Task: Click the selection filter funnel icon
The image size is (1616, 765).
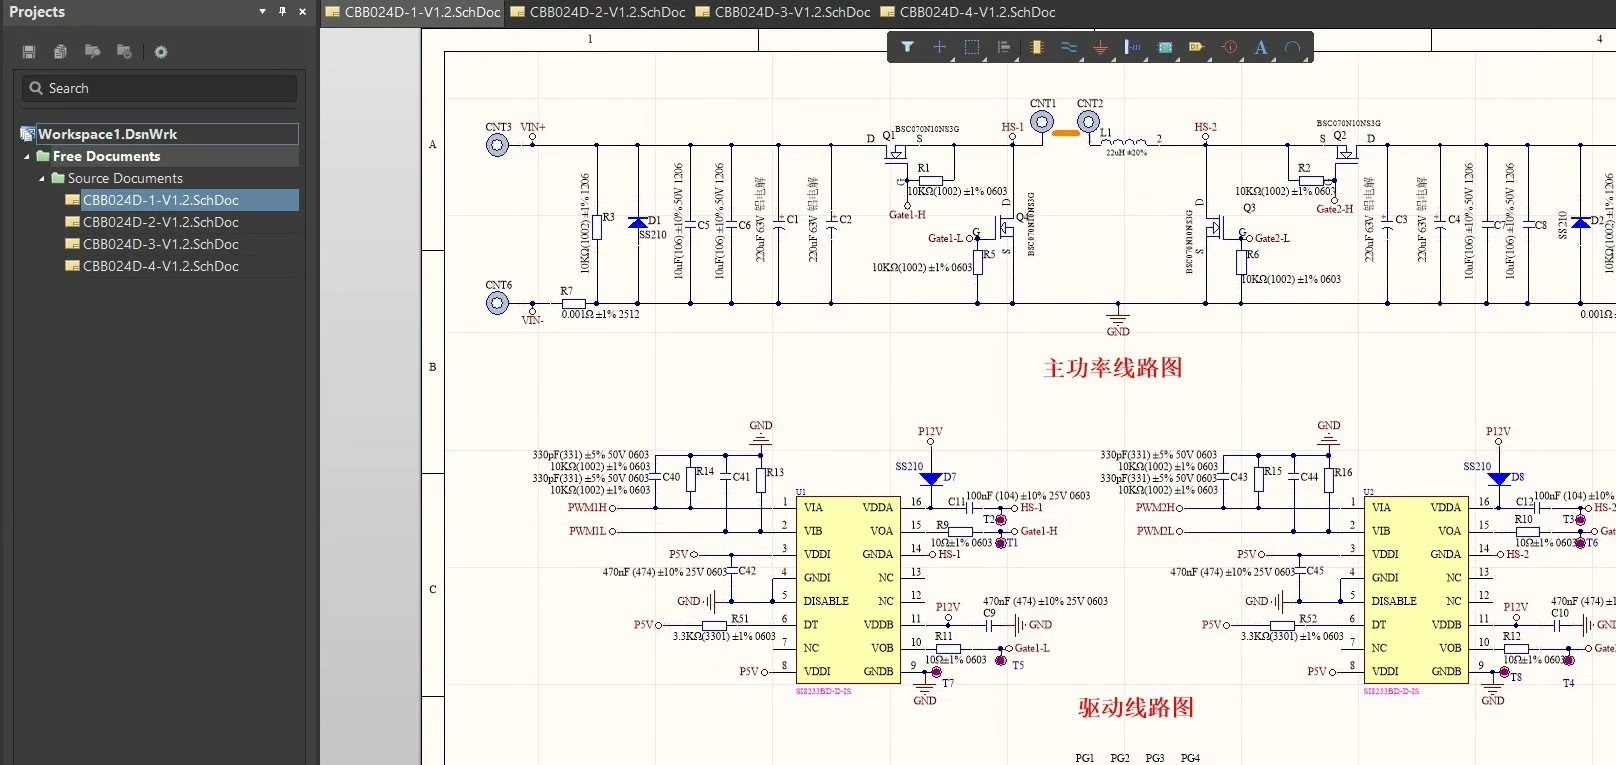Action: 907,47
